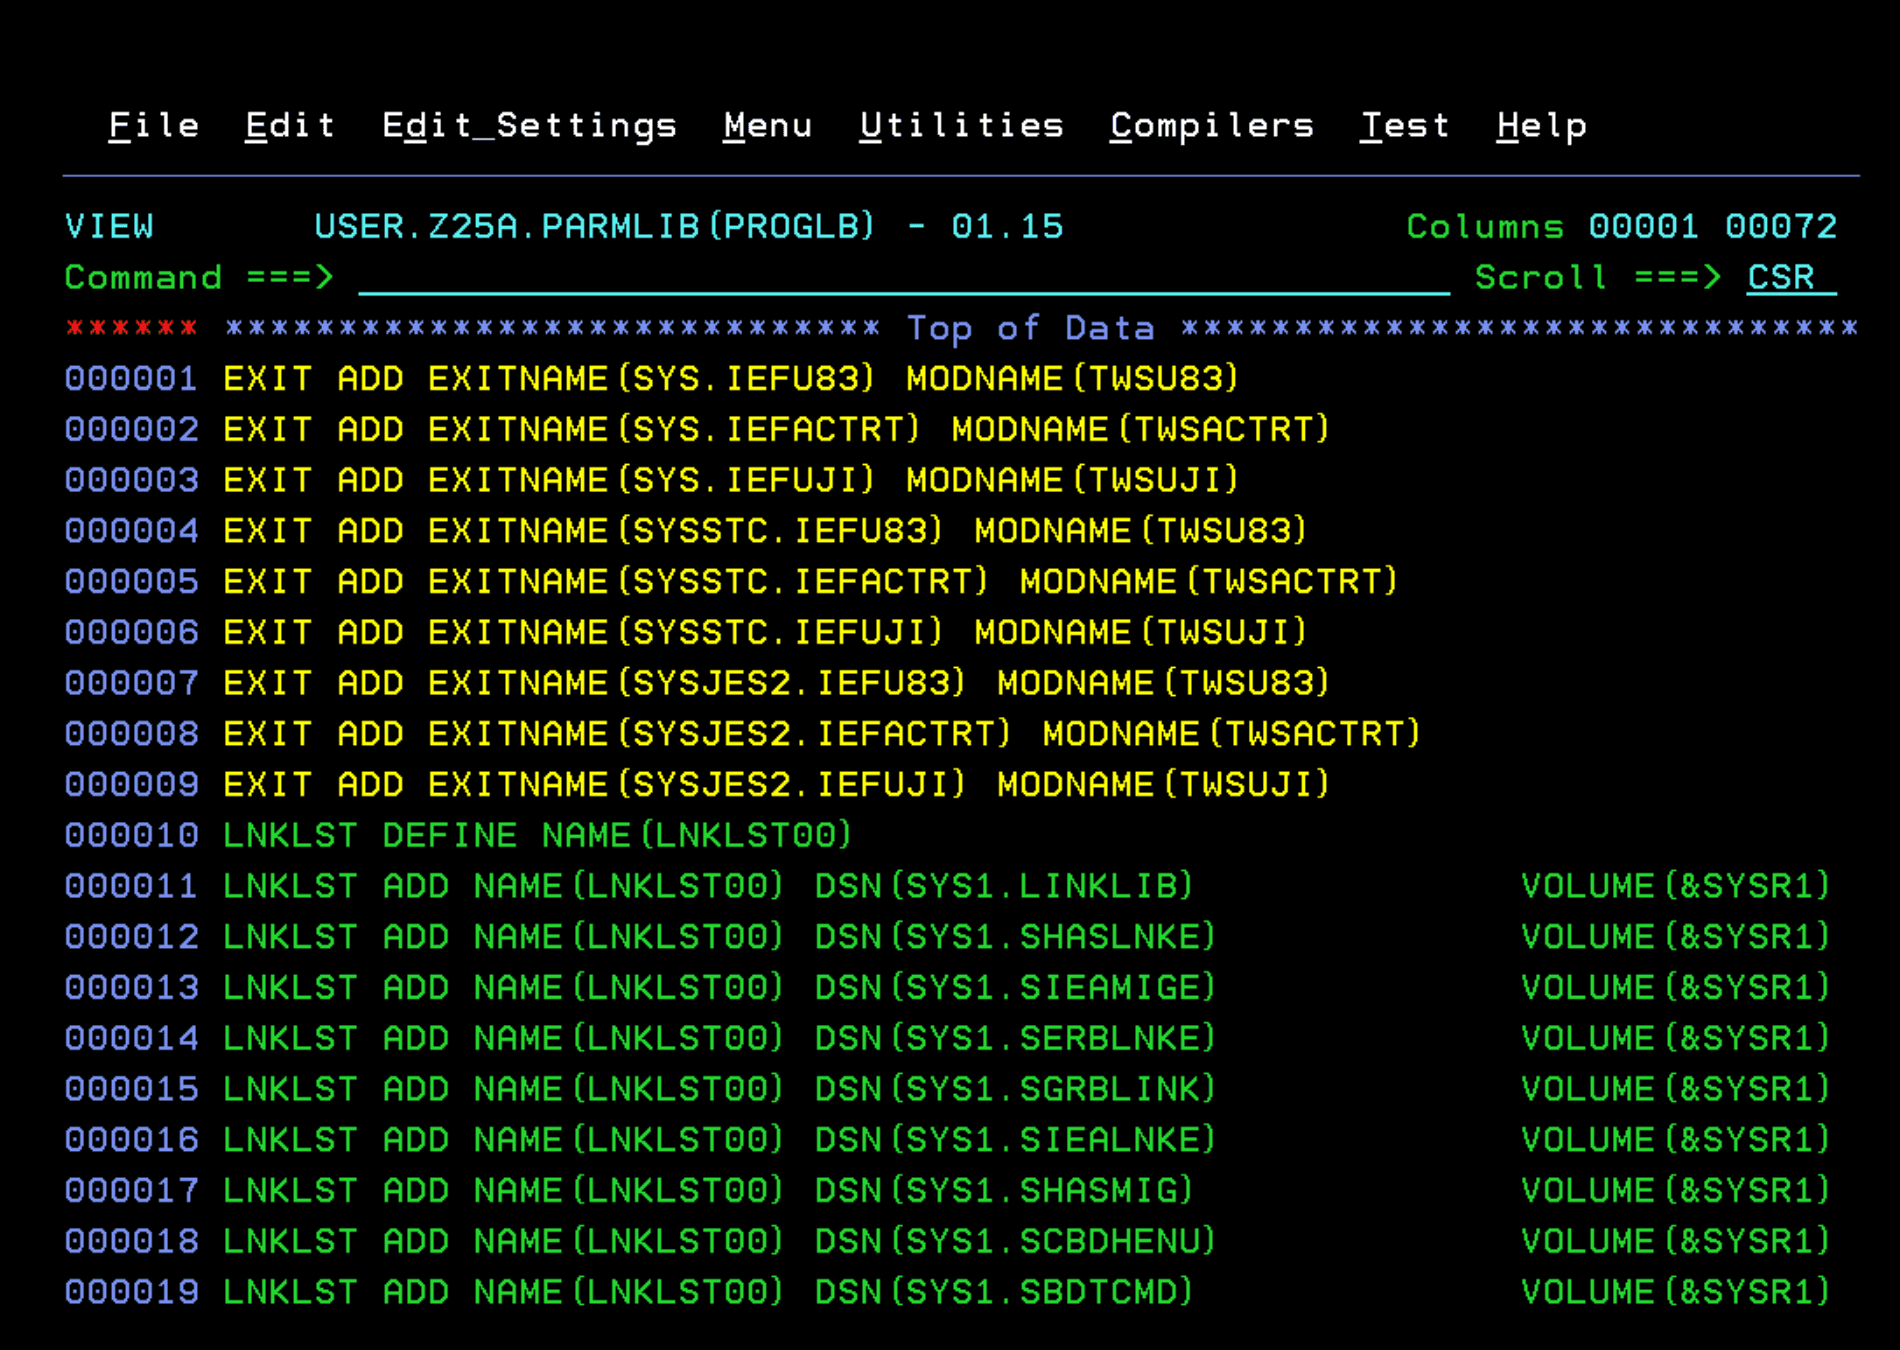This screenshot has width=1900, height=1350.
Task: Click the Scroll field showing CSR
Action: tap(1789, 278)
